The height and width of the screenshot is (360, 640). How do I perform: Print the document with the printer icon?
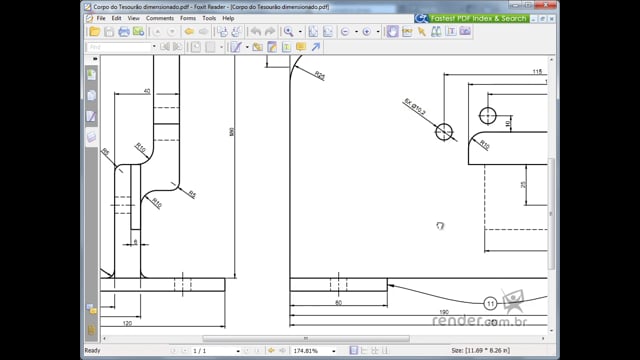point(124,31)
